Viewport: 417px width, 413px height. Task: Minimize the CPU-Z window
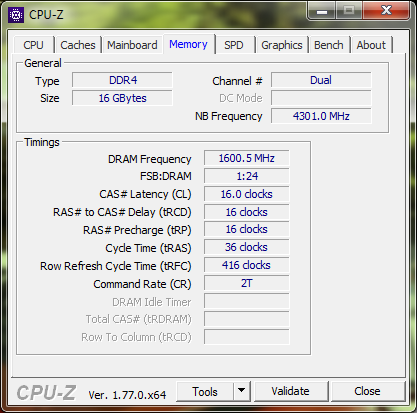coord(322,11)
